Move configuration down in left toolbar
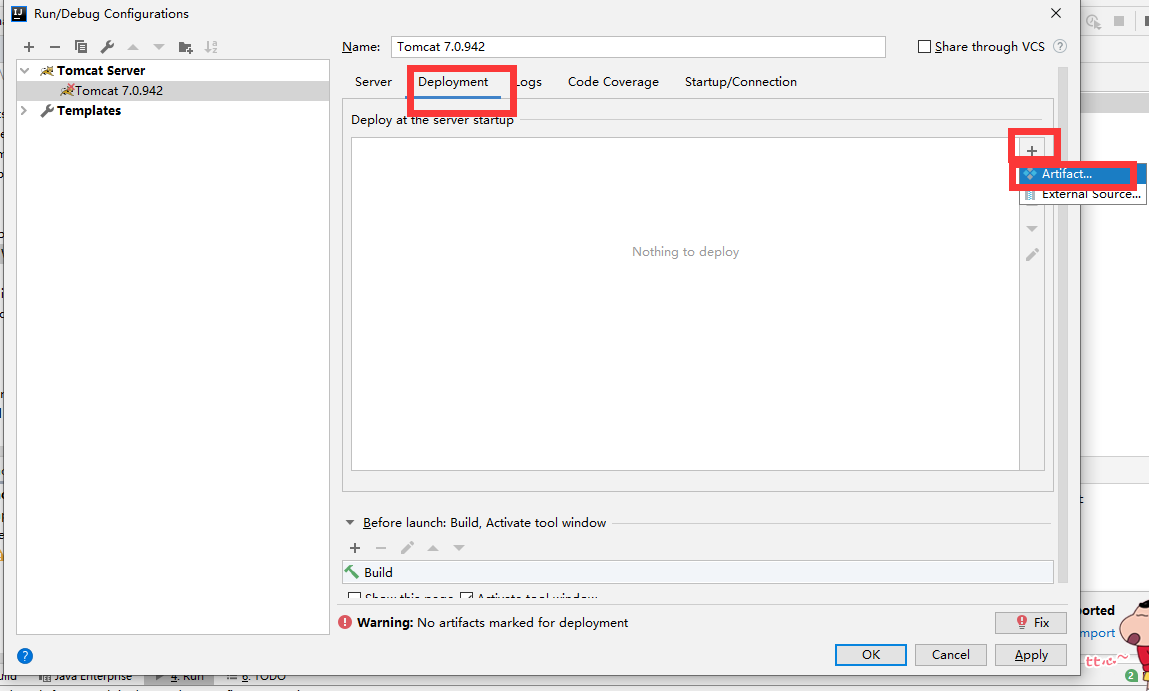 158,47
